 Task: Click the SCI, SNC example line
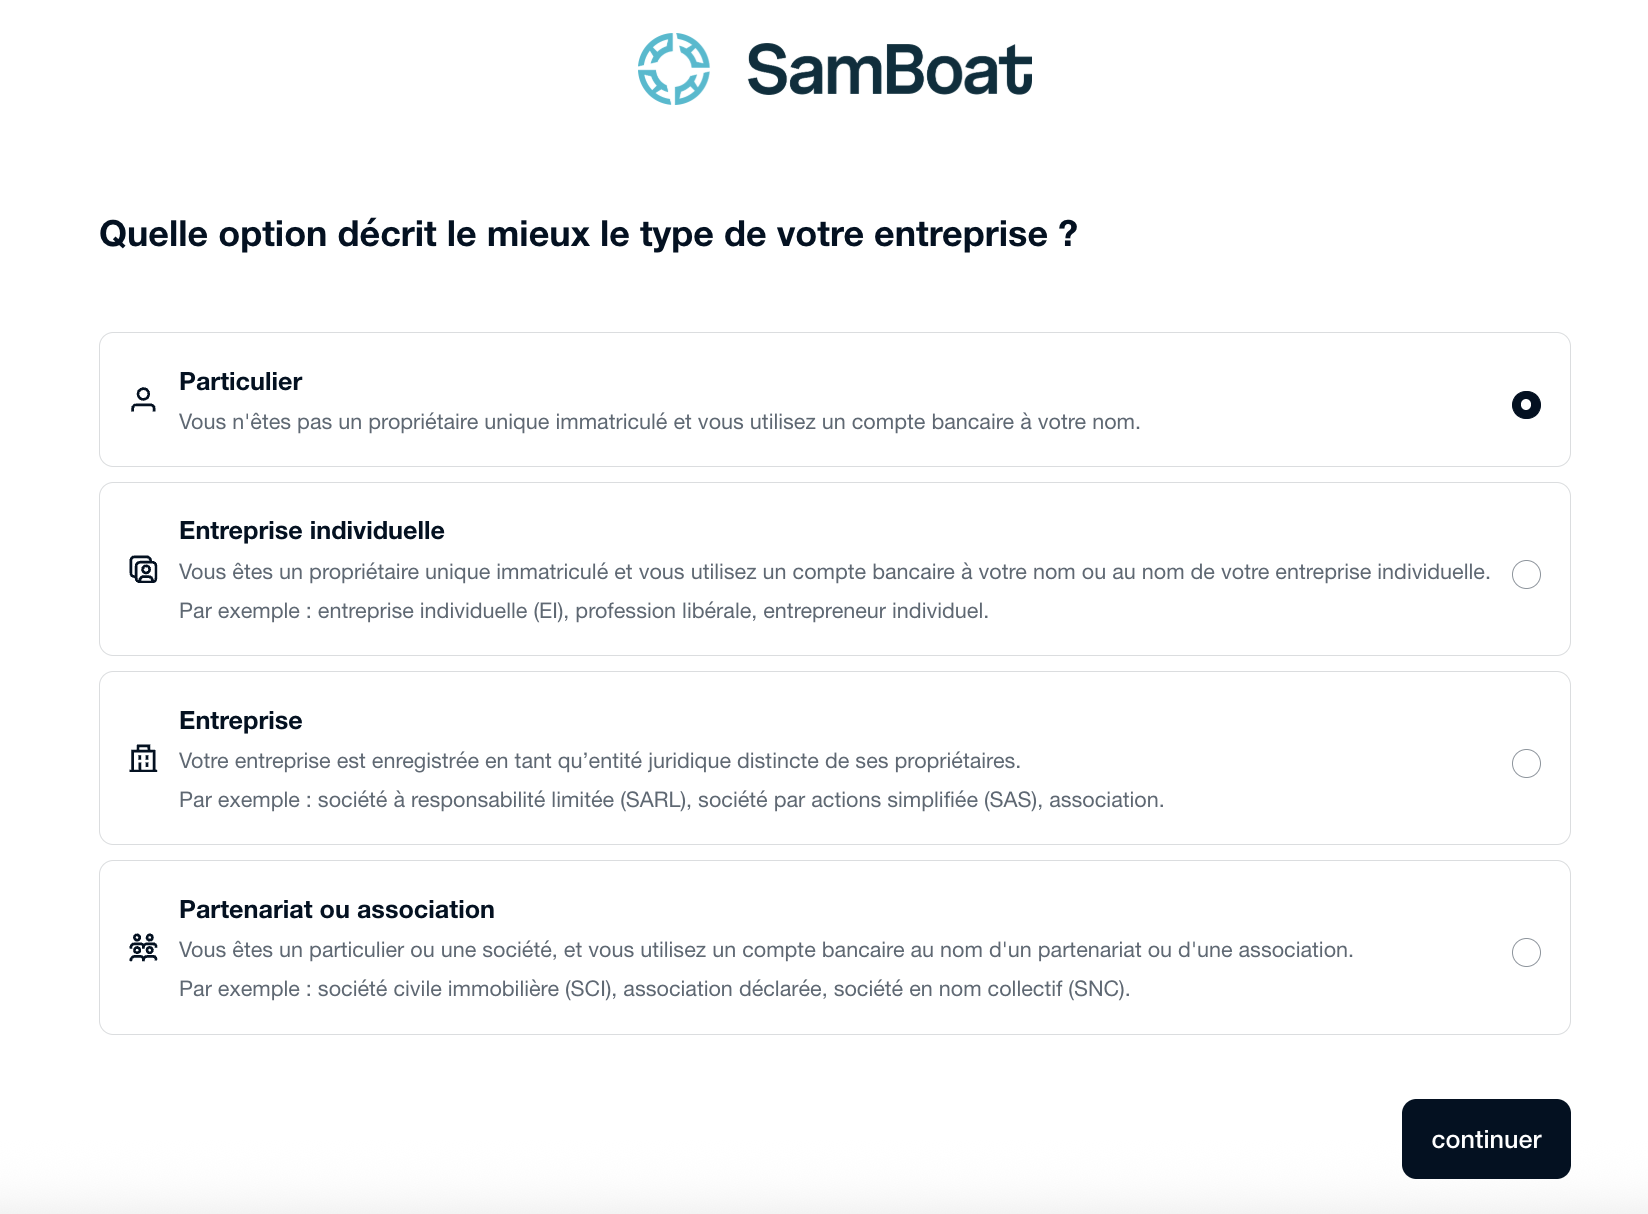point(654,989)
